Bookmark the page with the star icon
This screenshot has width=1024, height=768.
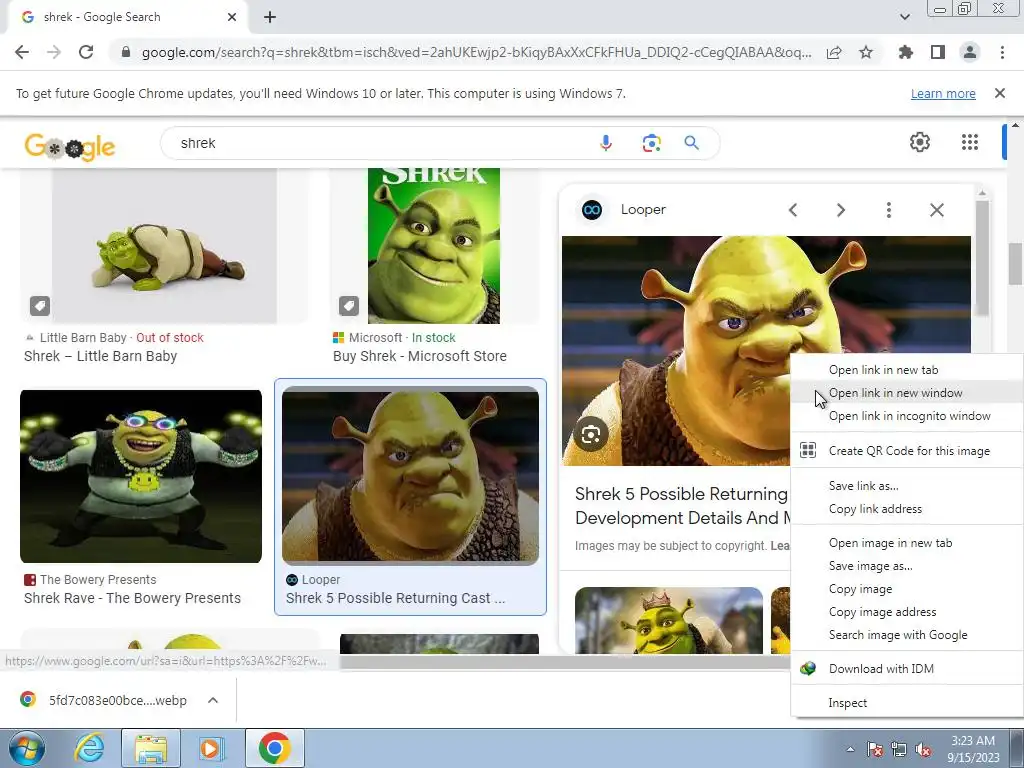[x=866, y=52]
